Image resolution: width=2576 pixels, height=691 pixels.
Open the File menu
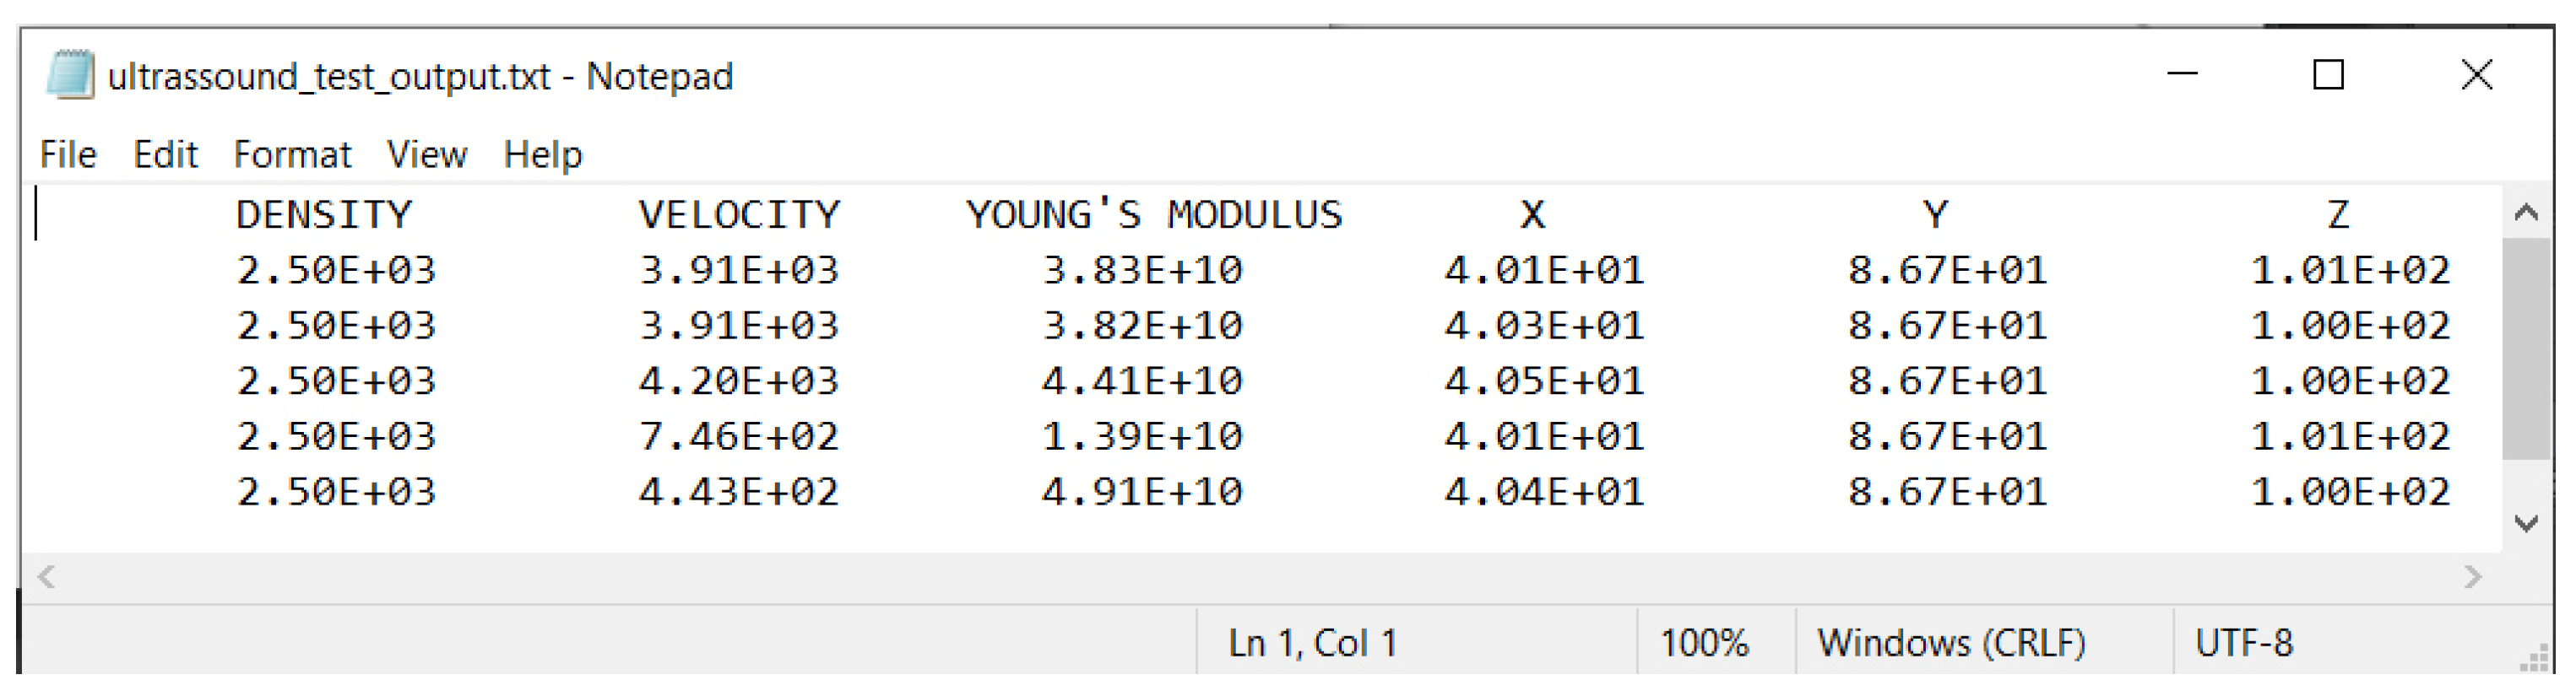[68, 155]
